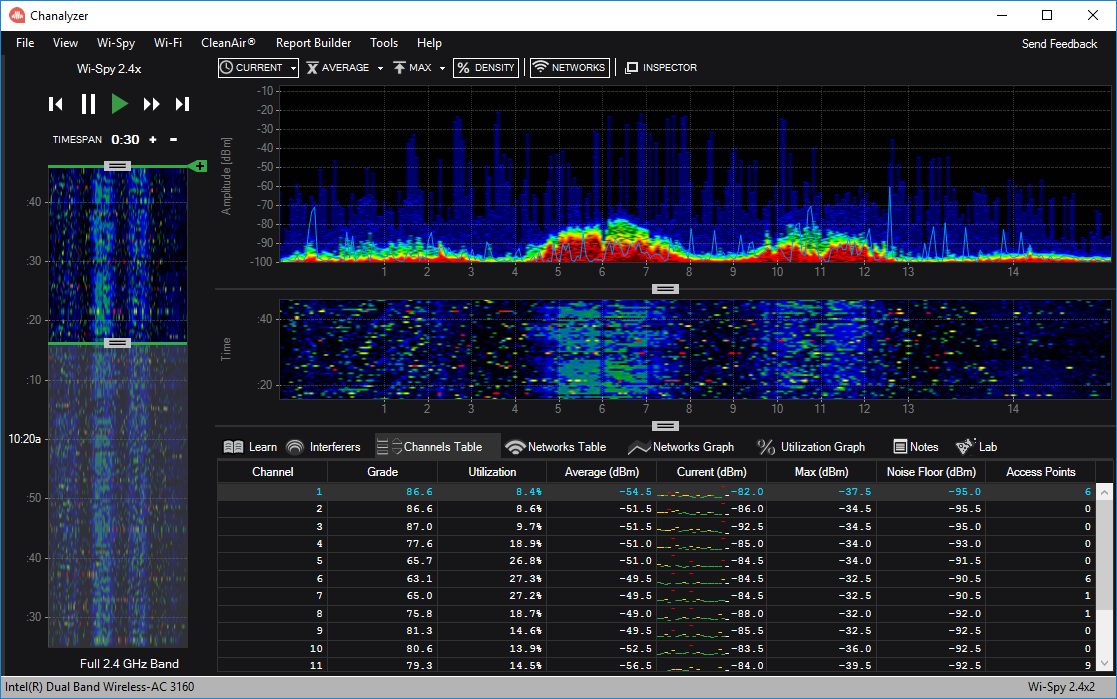This screenshot has height=699, width=1117.
Task: Open the Lab tab
Action: [977, 447]
